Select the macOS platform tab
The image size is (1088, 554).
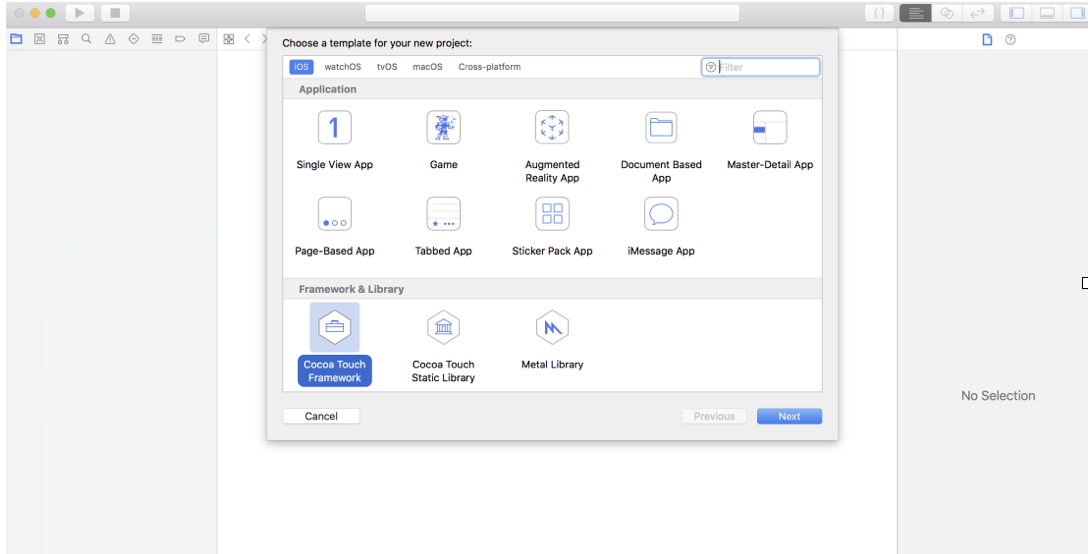(x=427, y=67)
